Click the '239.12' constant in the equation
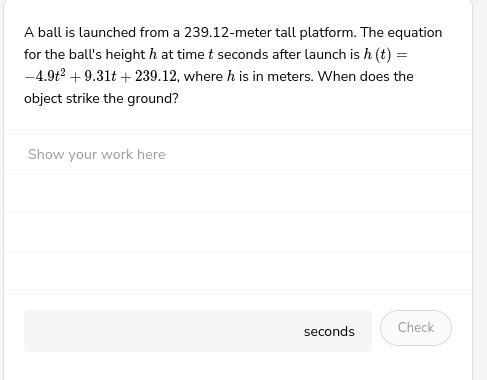The height and width of the screenshot is (380, 487). (x=155, y=76)
